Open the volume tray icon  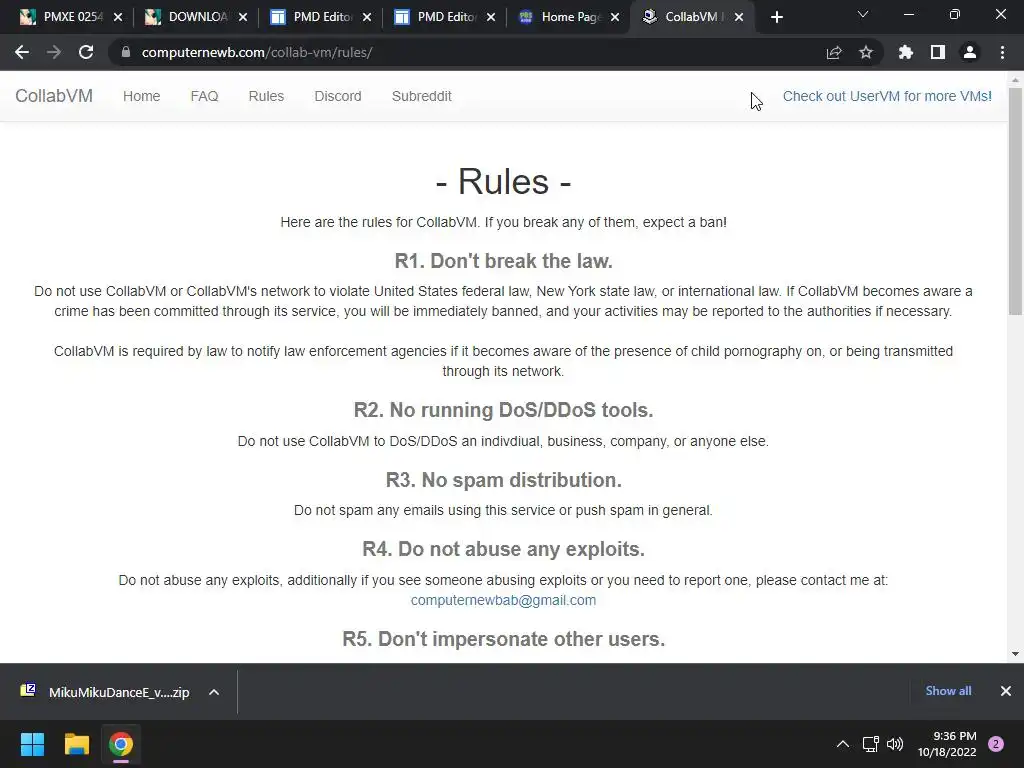[895, 744]
